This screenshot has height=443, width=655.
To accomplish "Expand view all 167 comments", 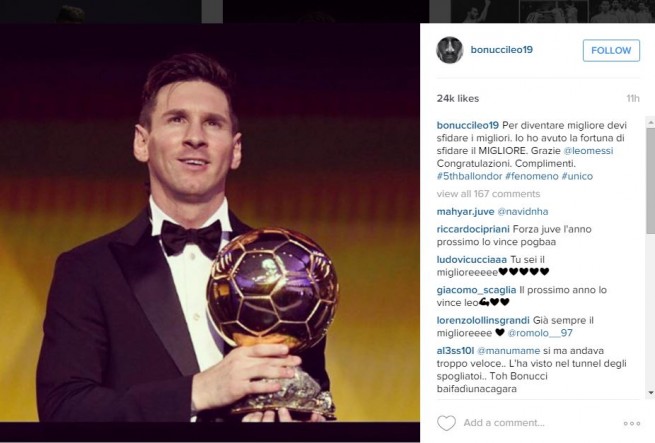I will click(488, 194).
